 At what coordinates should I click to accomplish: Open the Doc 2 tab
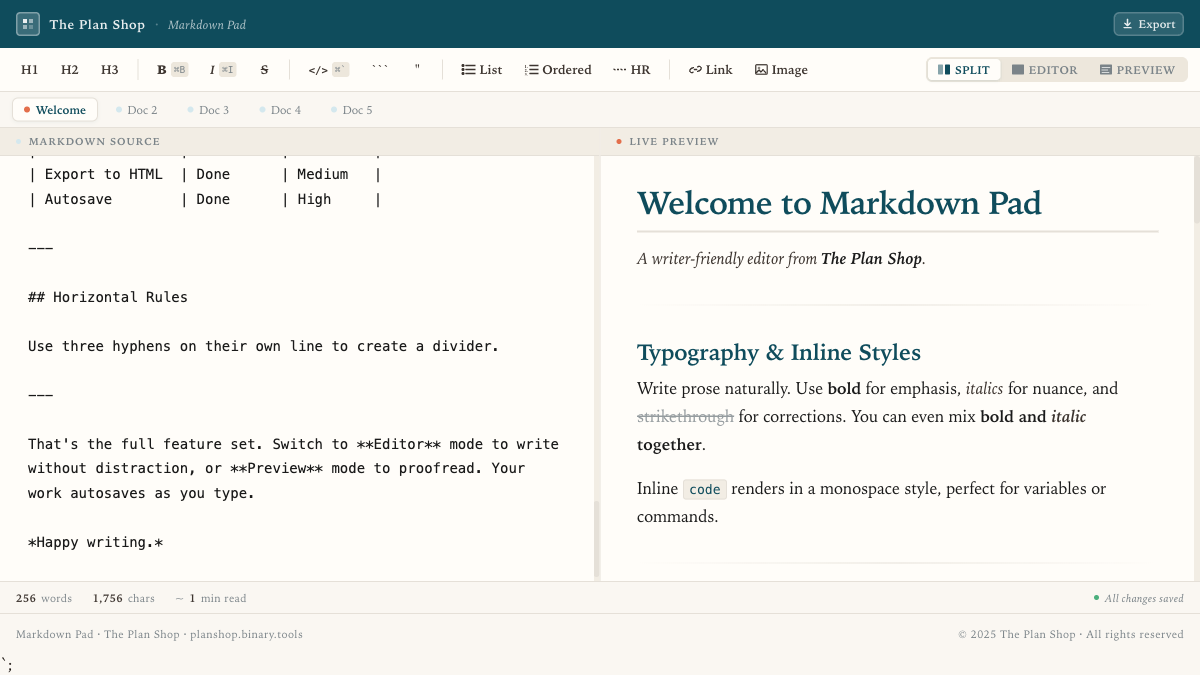tap(136, 110)
